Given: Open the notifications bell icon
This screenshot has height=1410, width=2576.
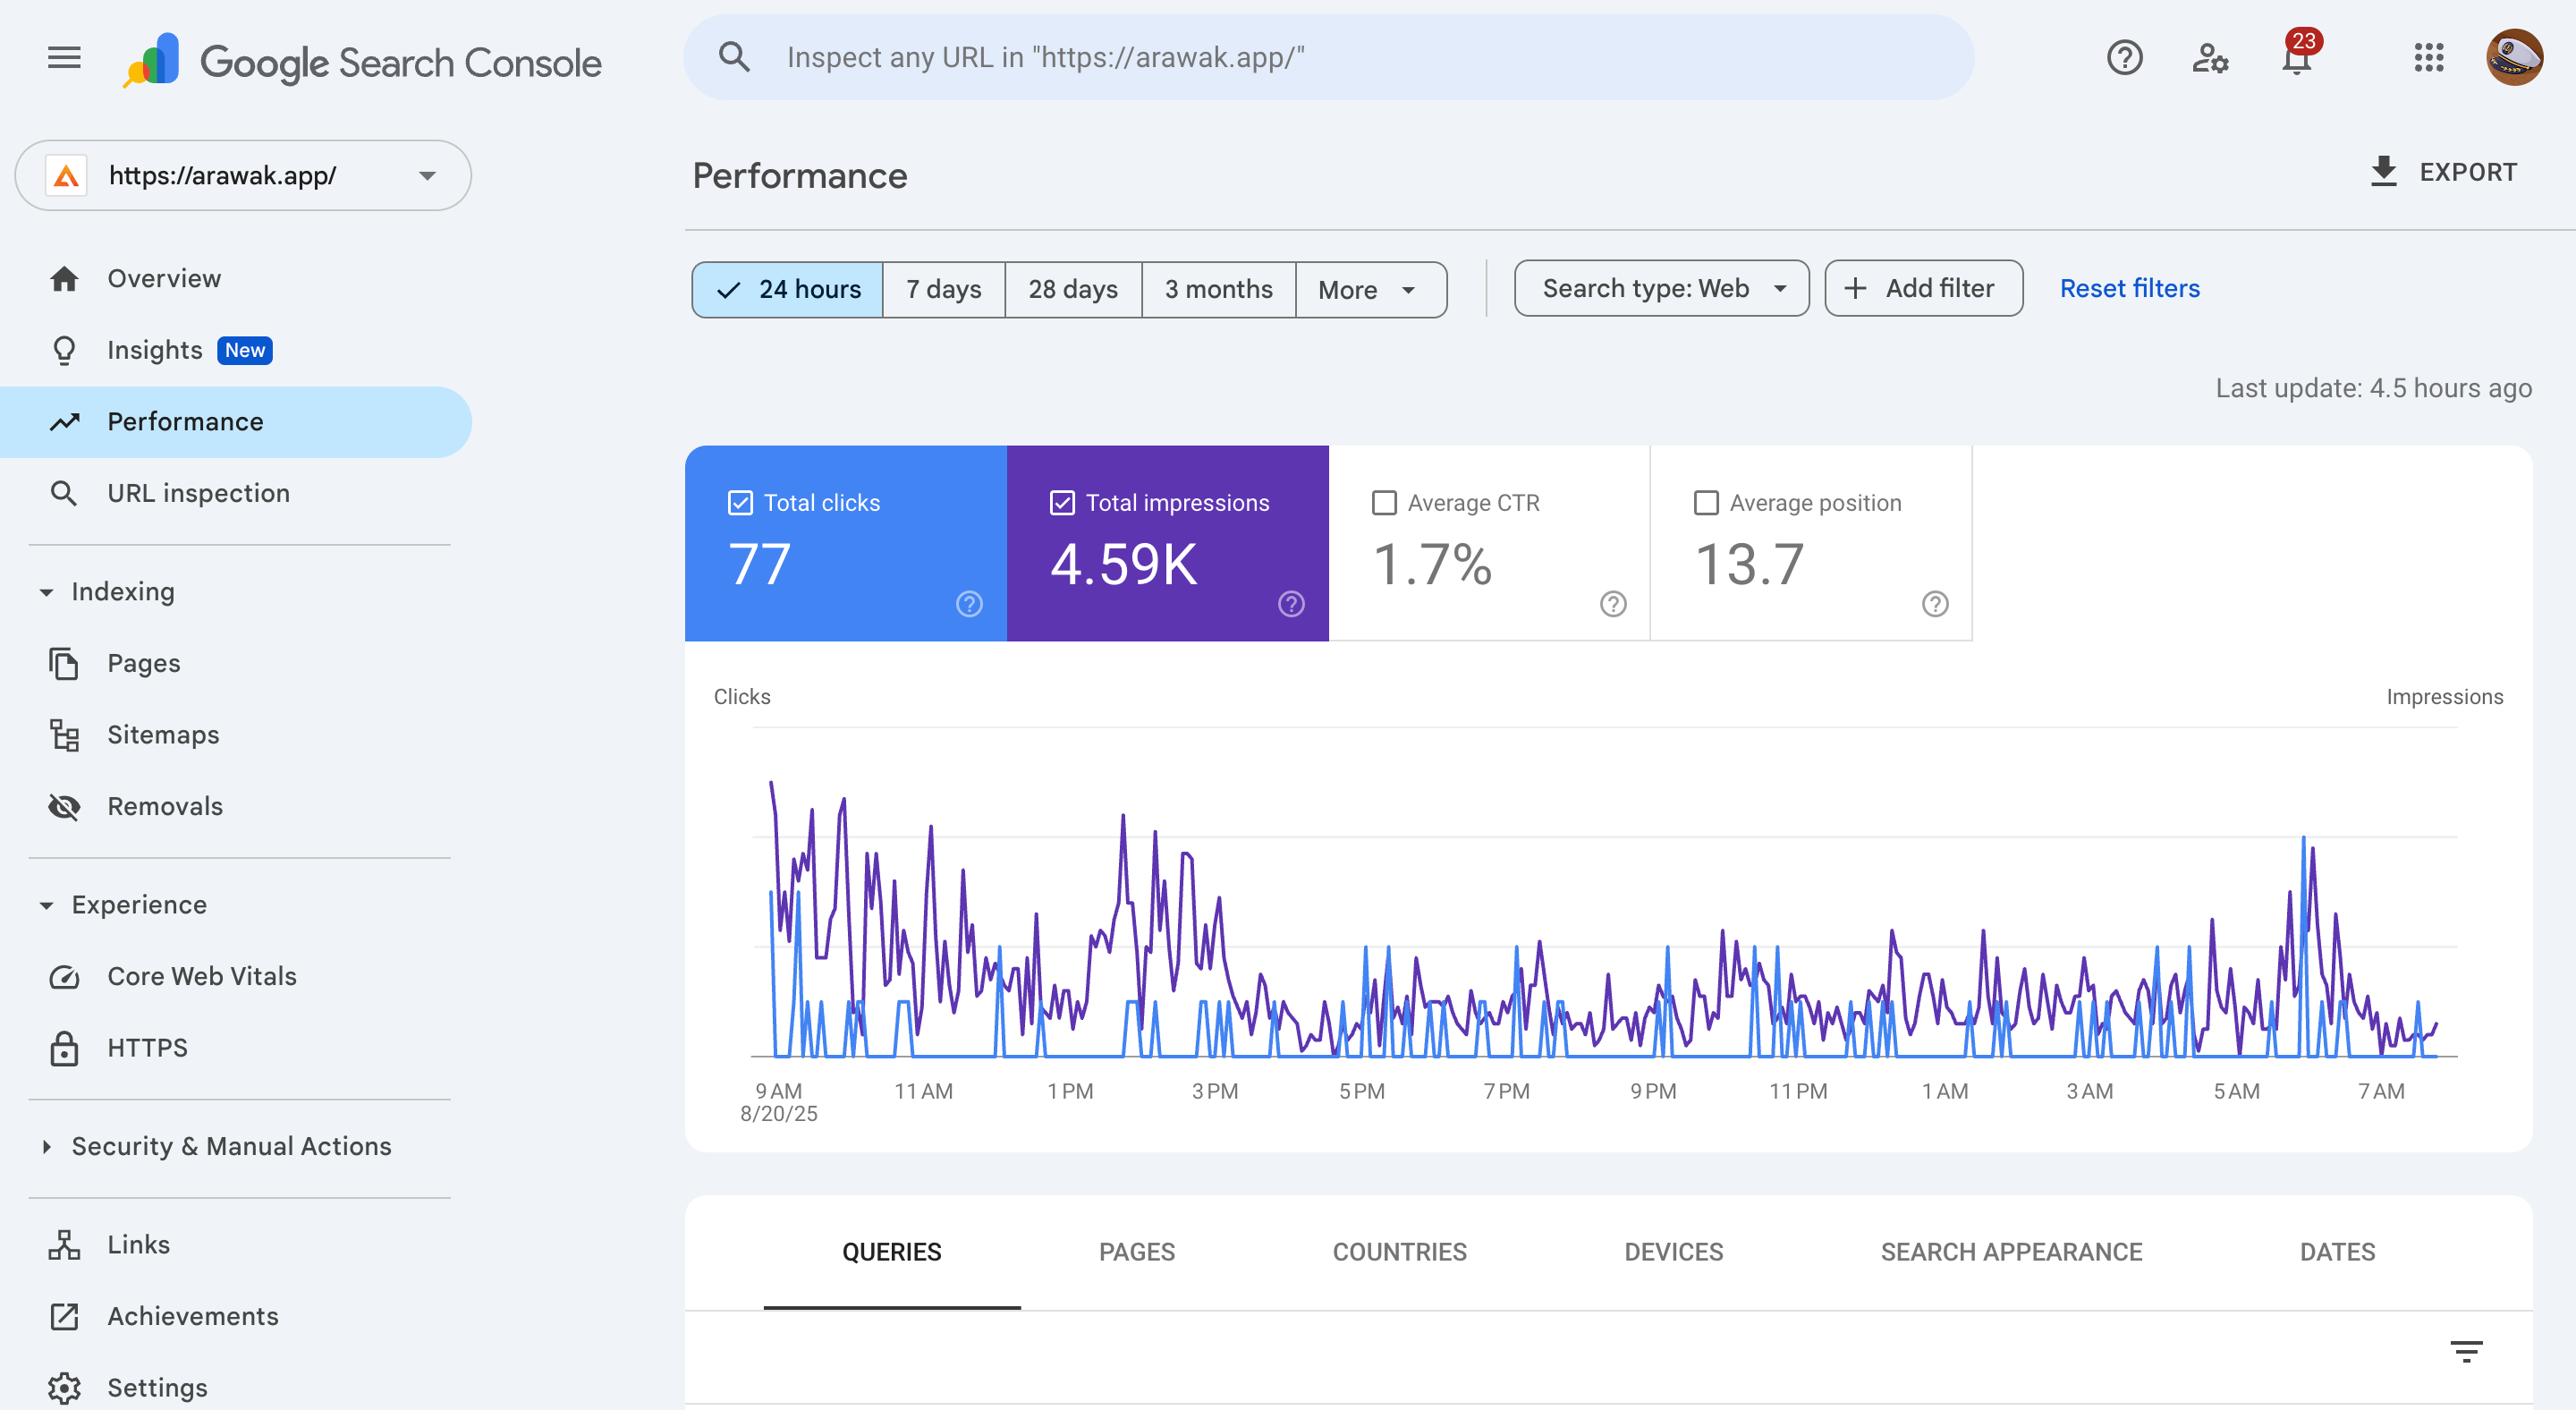Looking at the screenshot, I should pos(2297,60).
